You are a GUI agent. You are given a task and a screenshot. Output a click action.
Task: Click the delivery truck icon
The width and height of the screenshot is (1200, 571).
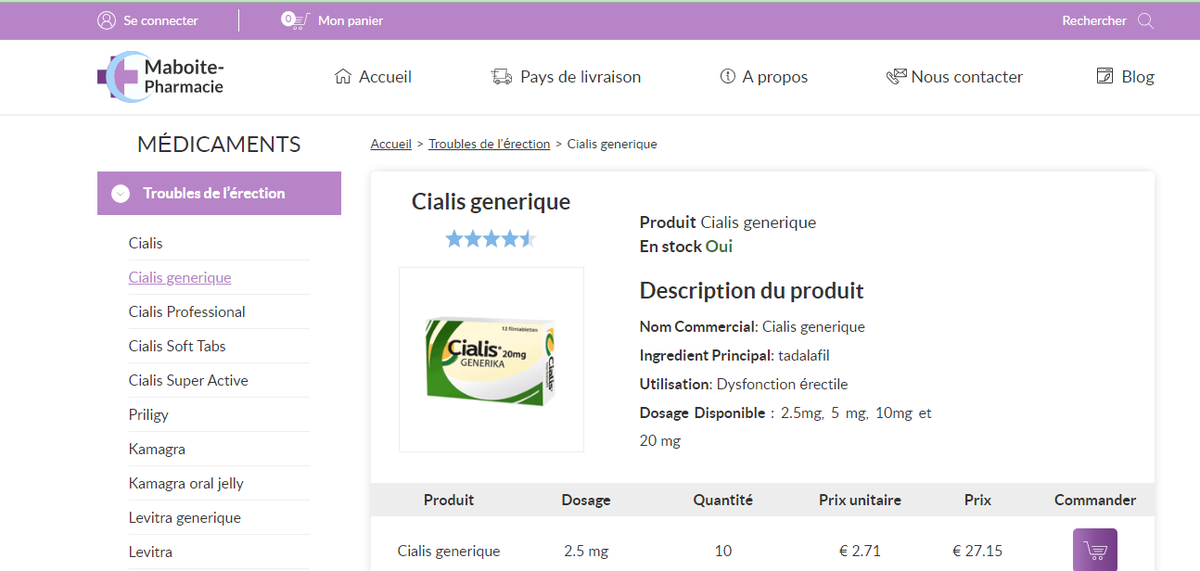point(501,76)
